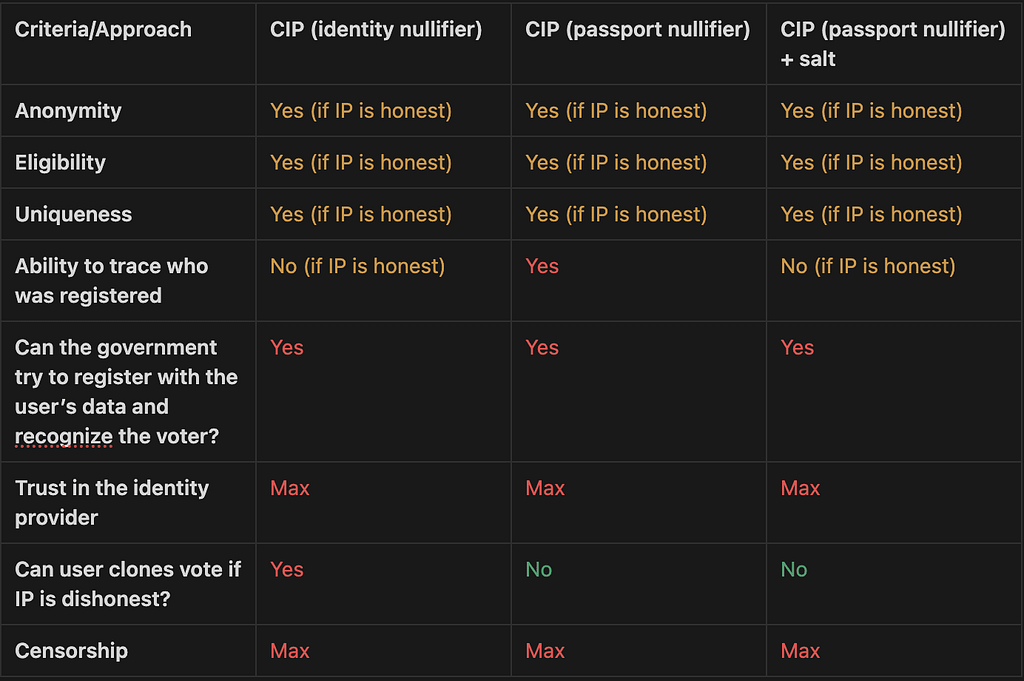This screenshot has height=681, width=1024.
Task: Click red 'Yes' in identity nullifier clones row
Action: pyautogui.click(x=287, y=569)
